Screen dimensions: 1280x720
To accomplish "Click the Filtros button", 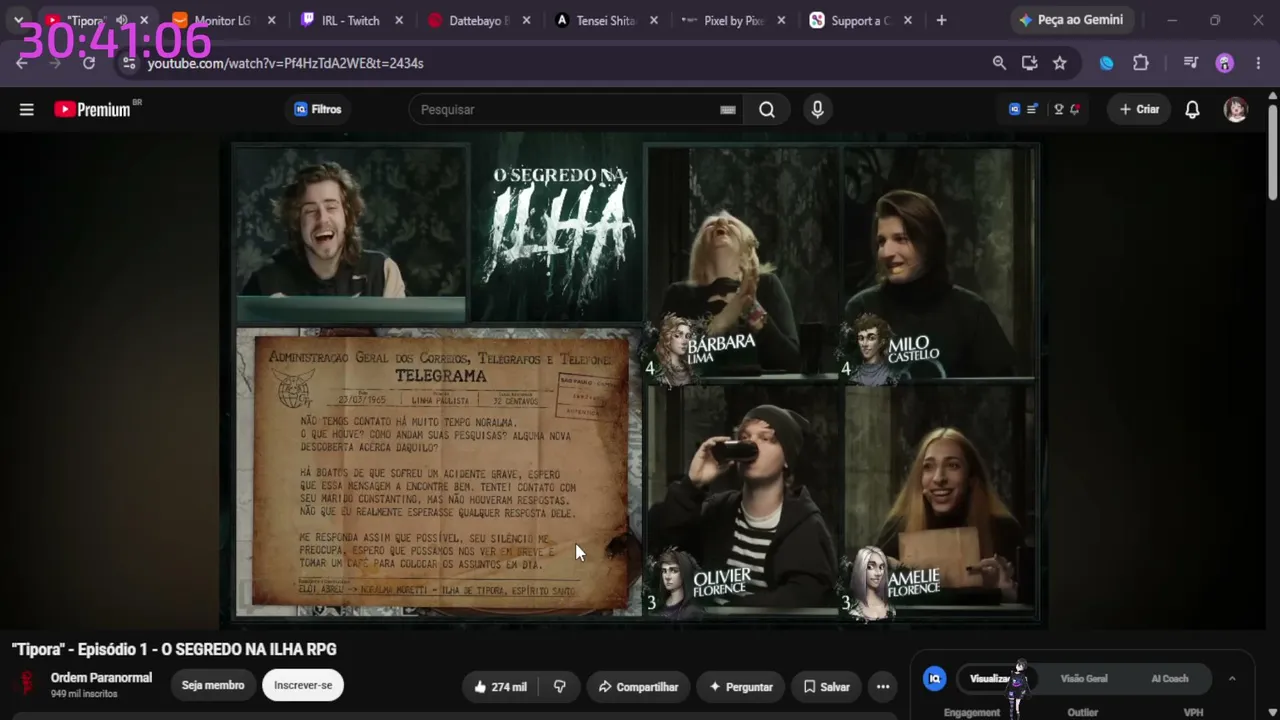I will (318, 110).
